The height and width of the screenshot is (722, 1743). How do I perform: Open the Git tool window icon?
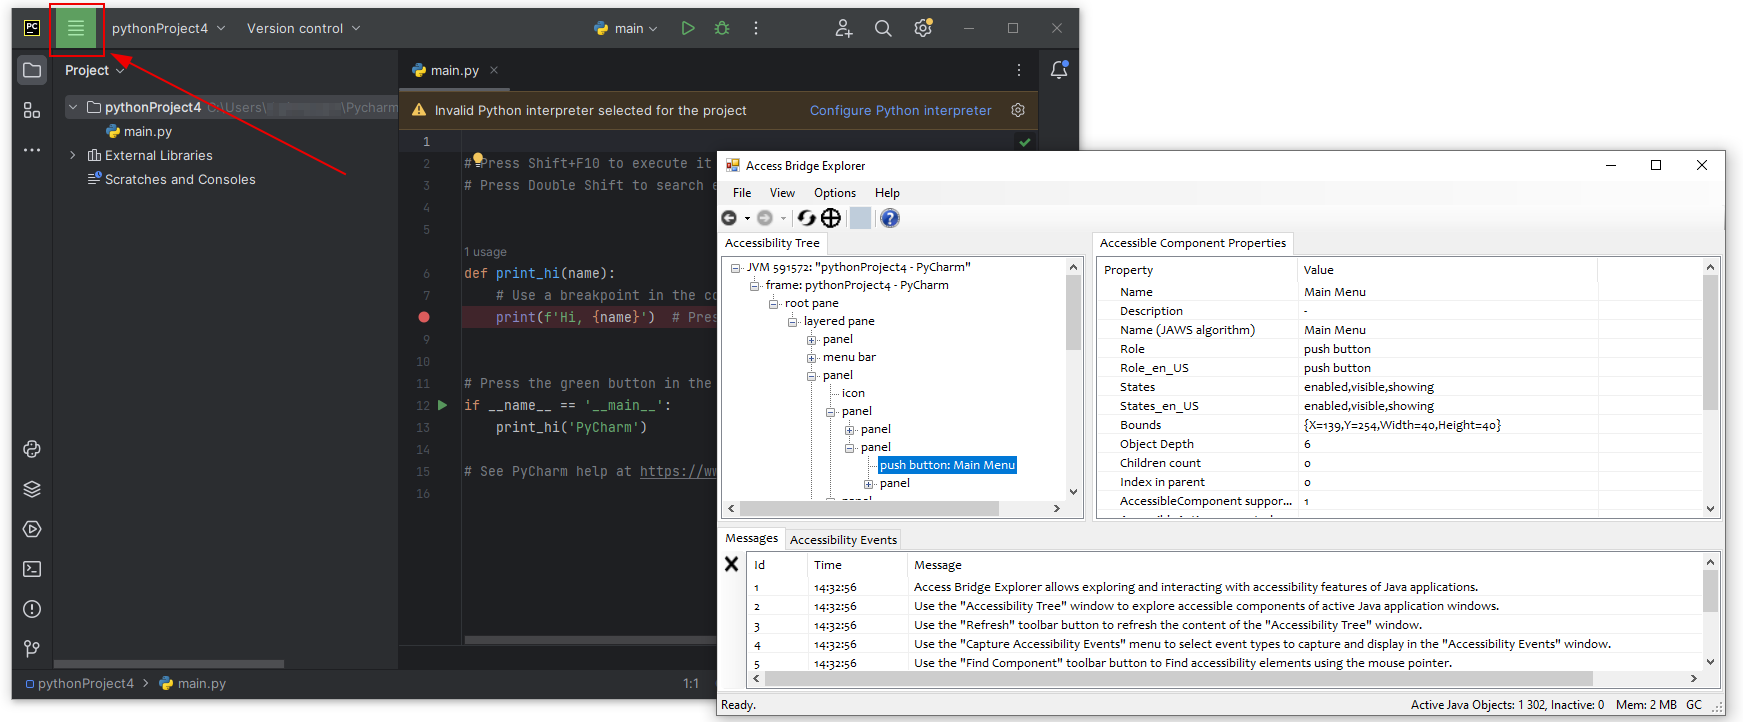coord(32,649)
